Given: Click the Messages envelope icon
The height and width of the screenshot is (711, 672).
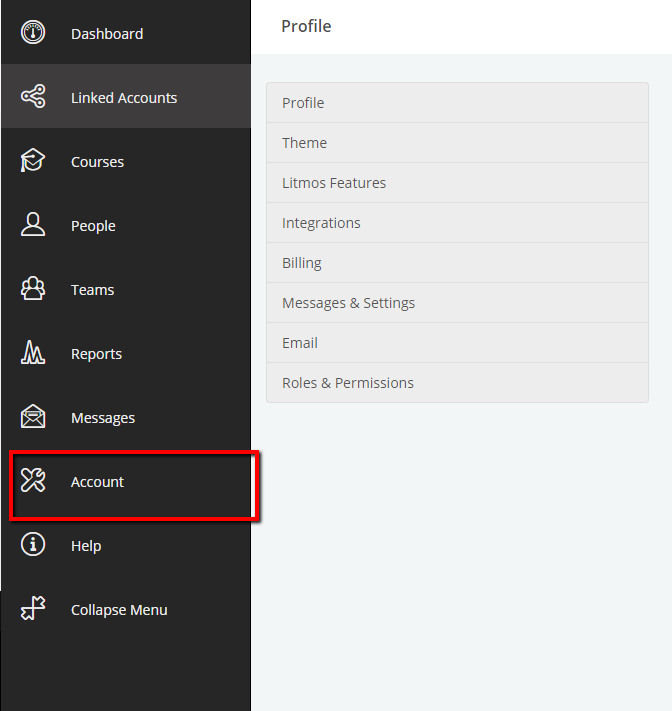Looking at the screenshot, I should [x=33, y=416].
